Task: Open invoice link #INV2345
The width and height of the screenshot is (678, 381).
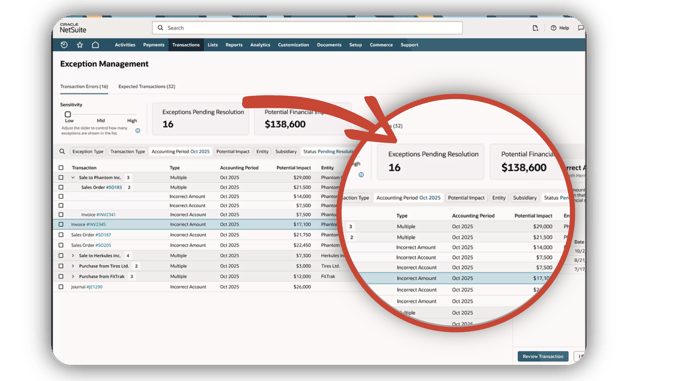Action: coord(96,224)
